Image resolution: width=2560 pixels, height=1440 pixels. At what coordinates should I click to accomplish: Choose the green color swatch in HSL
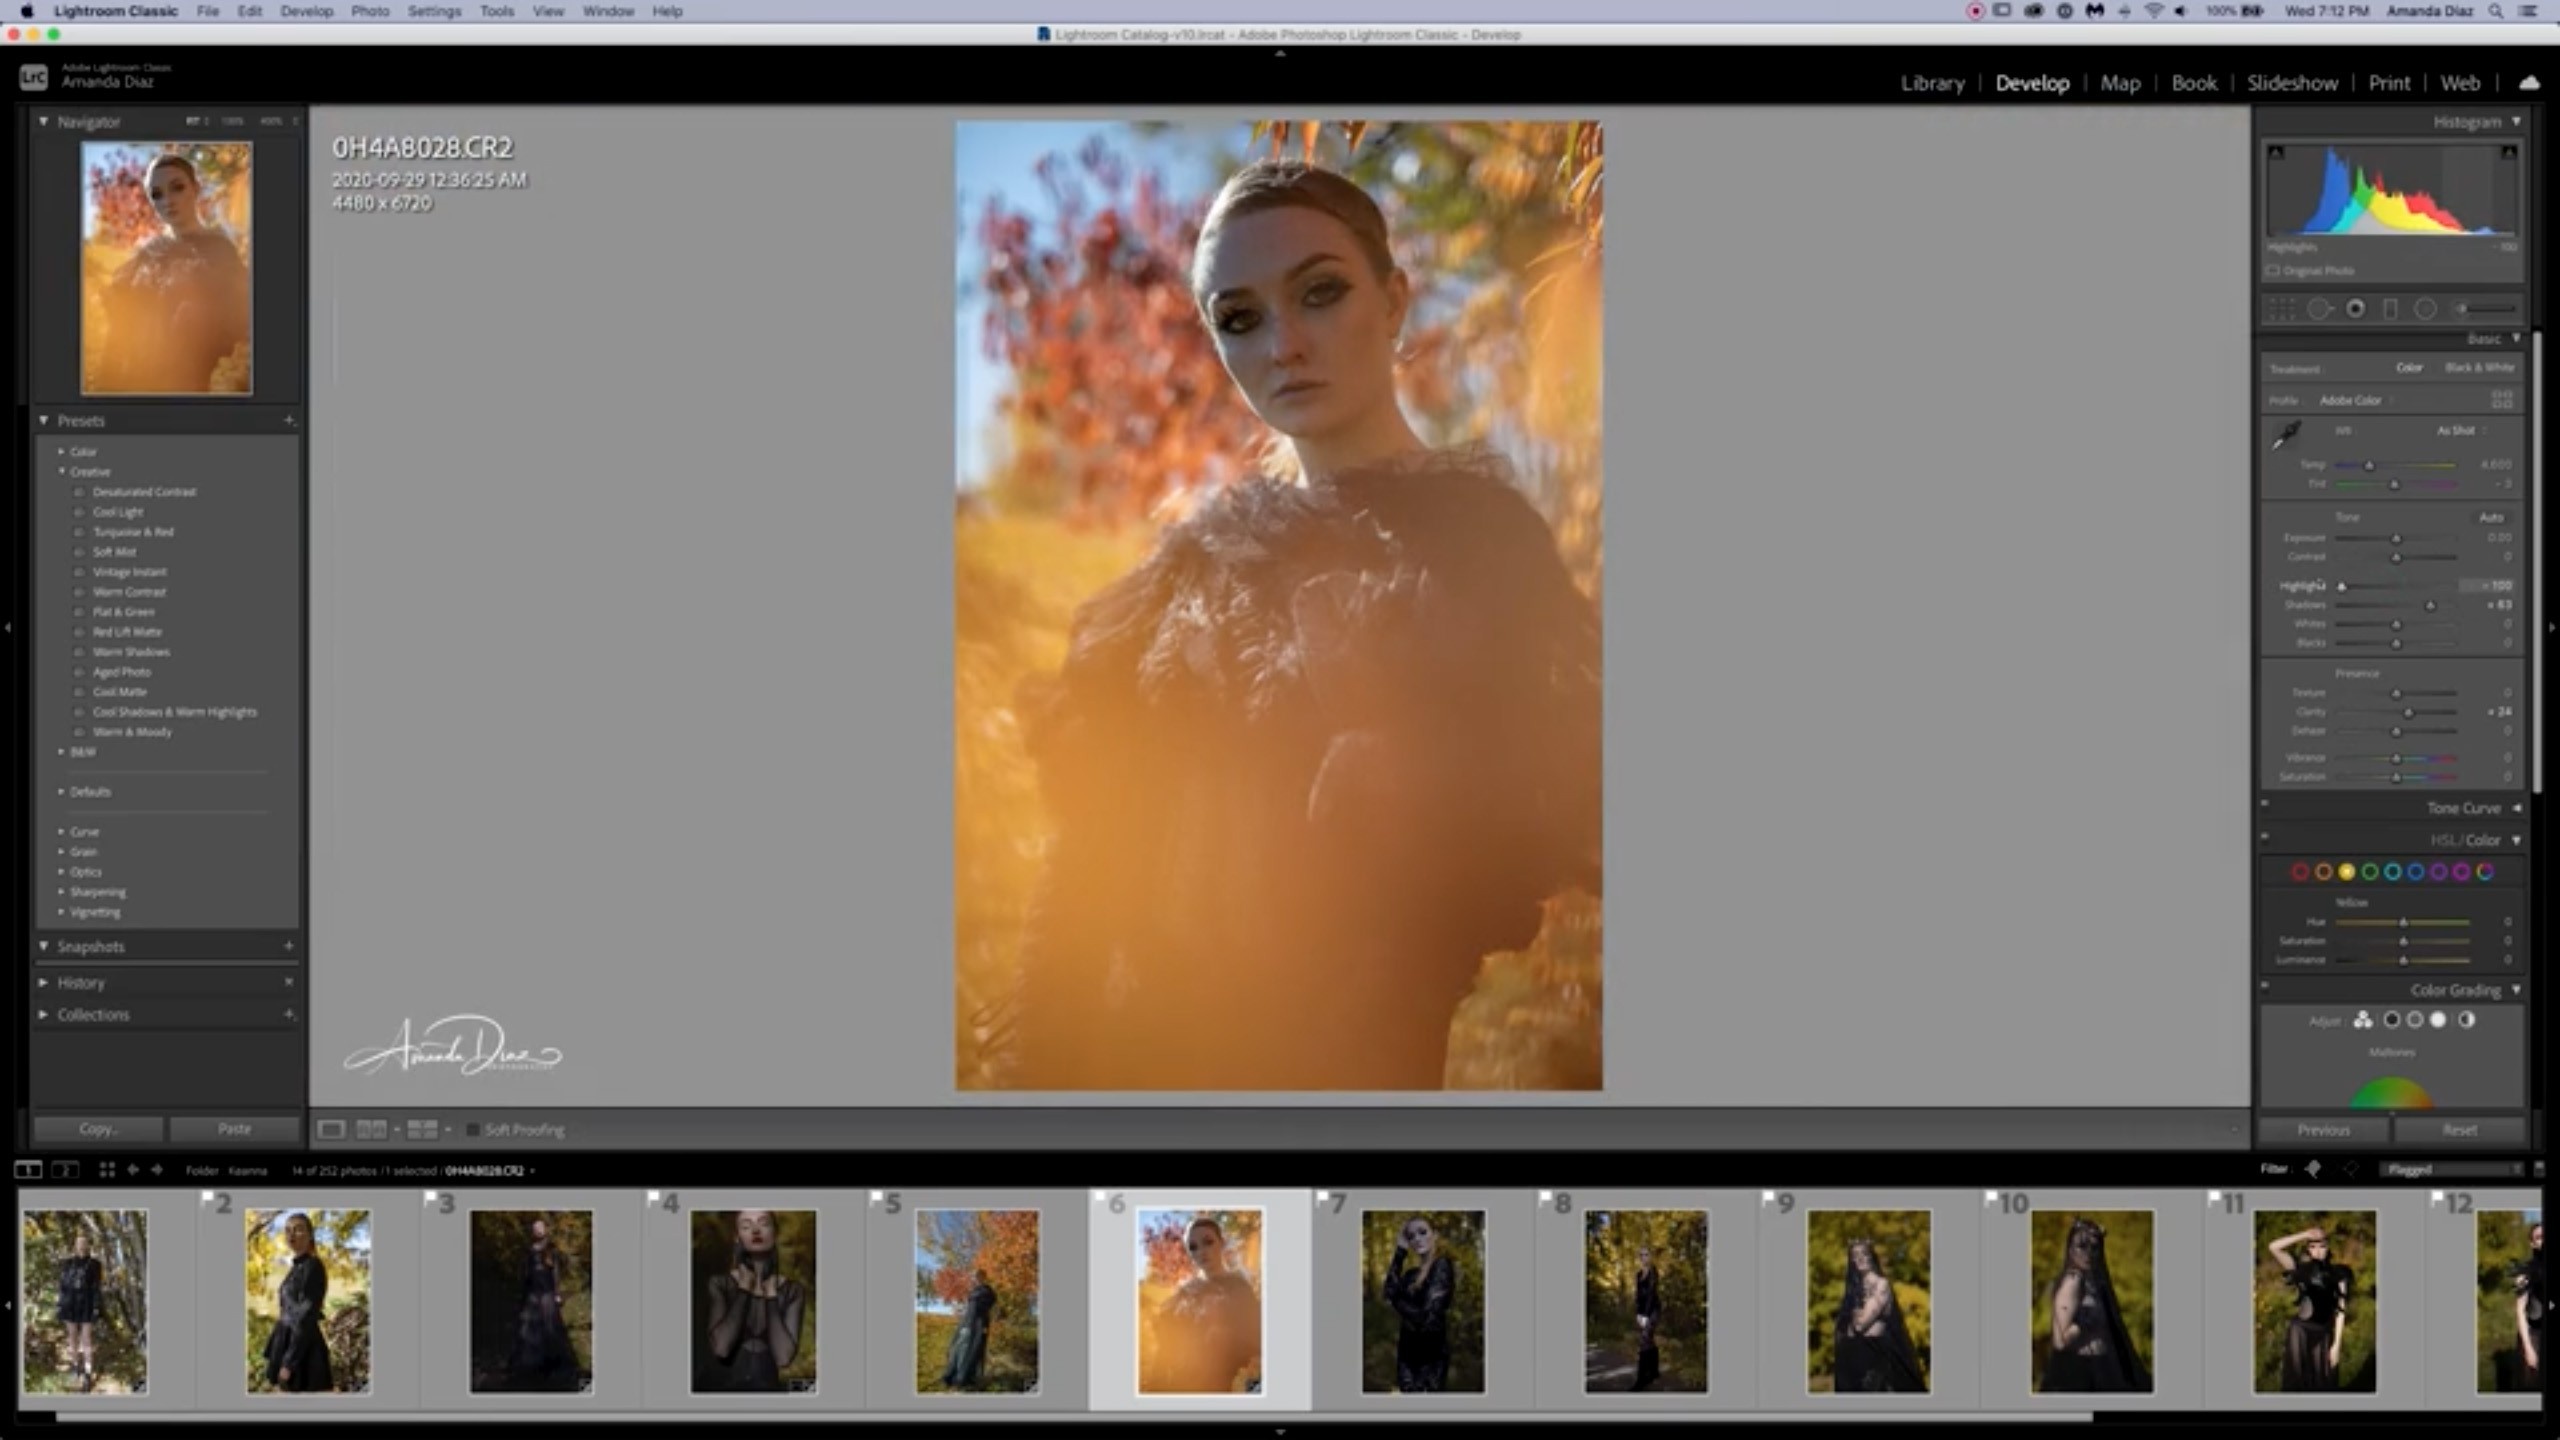(x=2369, y=872)
